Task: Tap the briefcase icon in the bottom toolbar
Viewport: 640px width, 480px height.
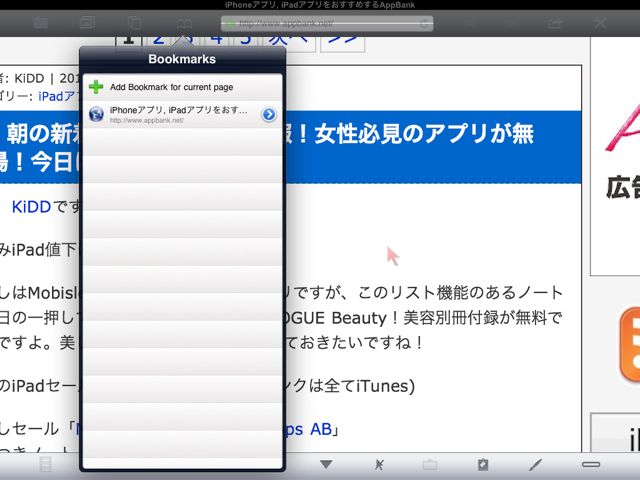Action: coord(430,464)
